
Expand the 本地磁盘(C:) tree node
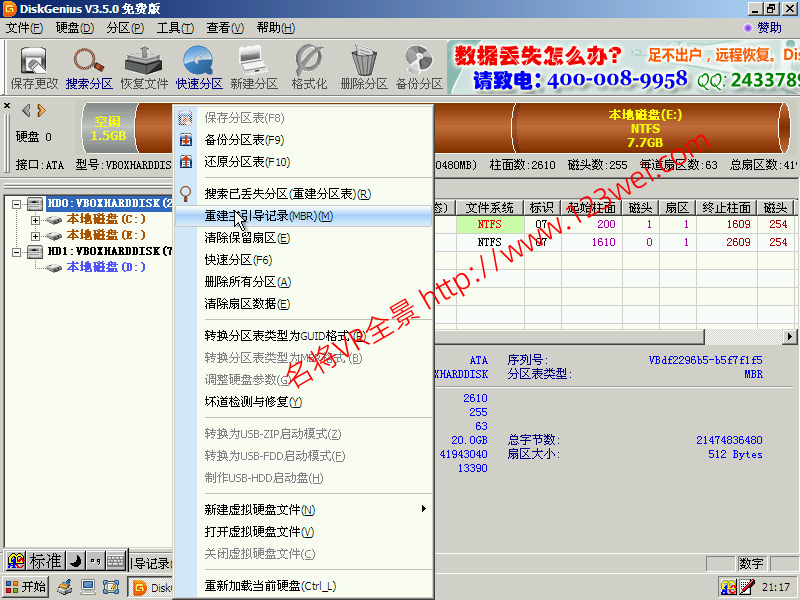[x=36, y=219]
